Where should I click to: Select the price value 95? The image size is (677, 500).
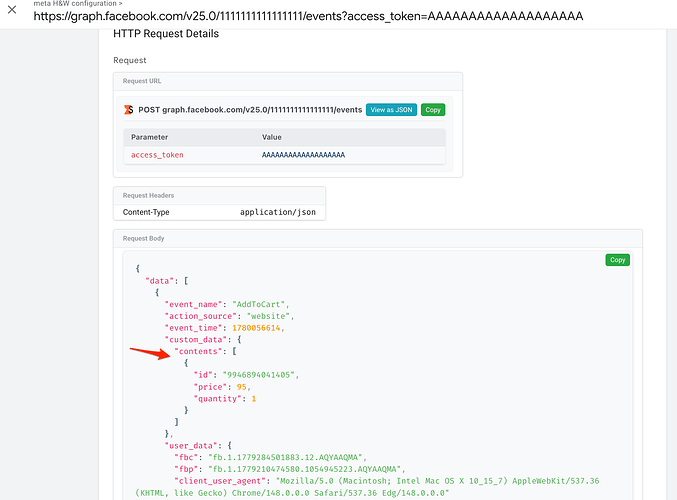(x=241, y=387)
